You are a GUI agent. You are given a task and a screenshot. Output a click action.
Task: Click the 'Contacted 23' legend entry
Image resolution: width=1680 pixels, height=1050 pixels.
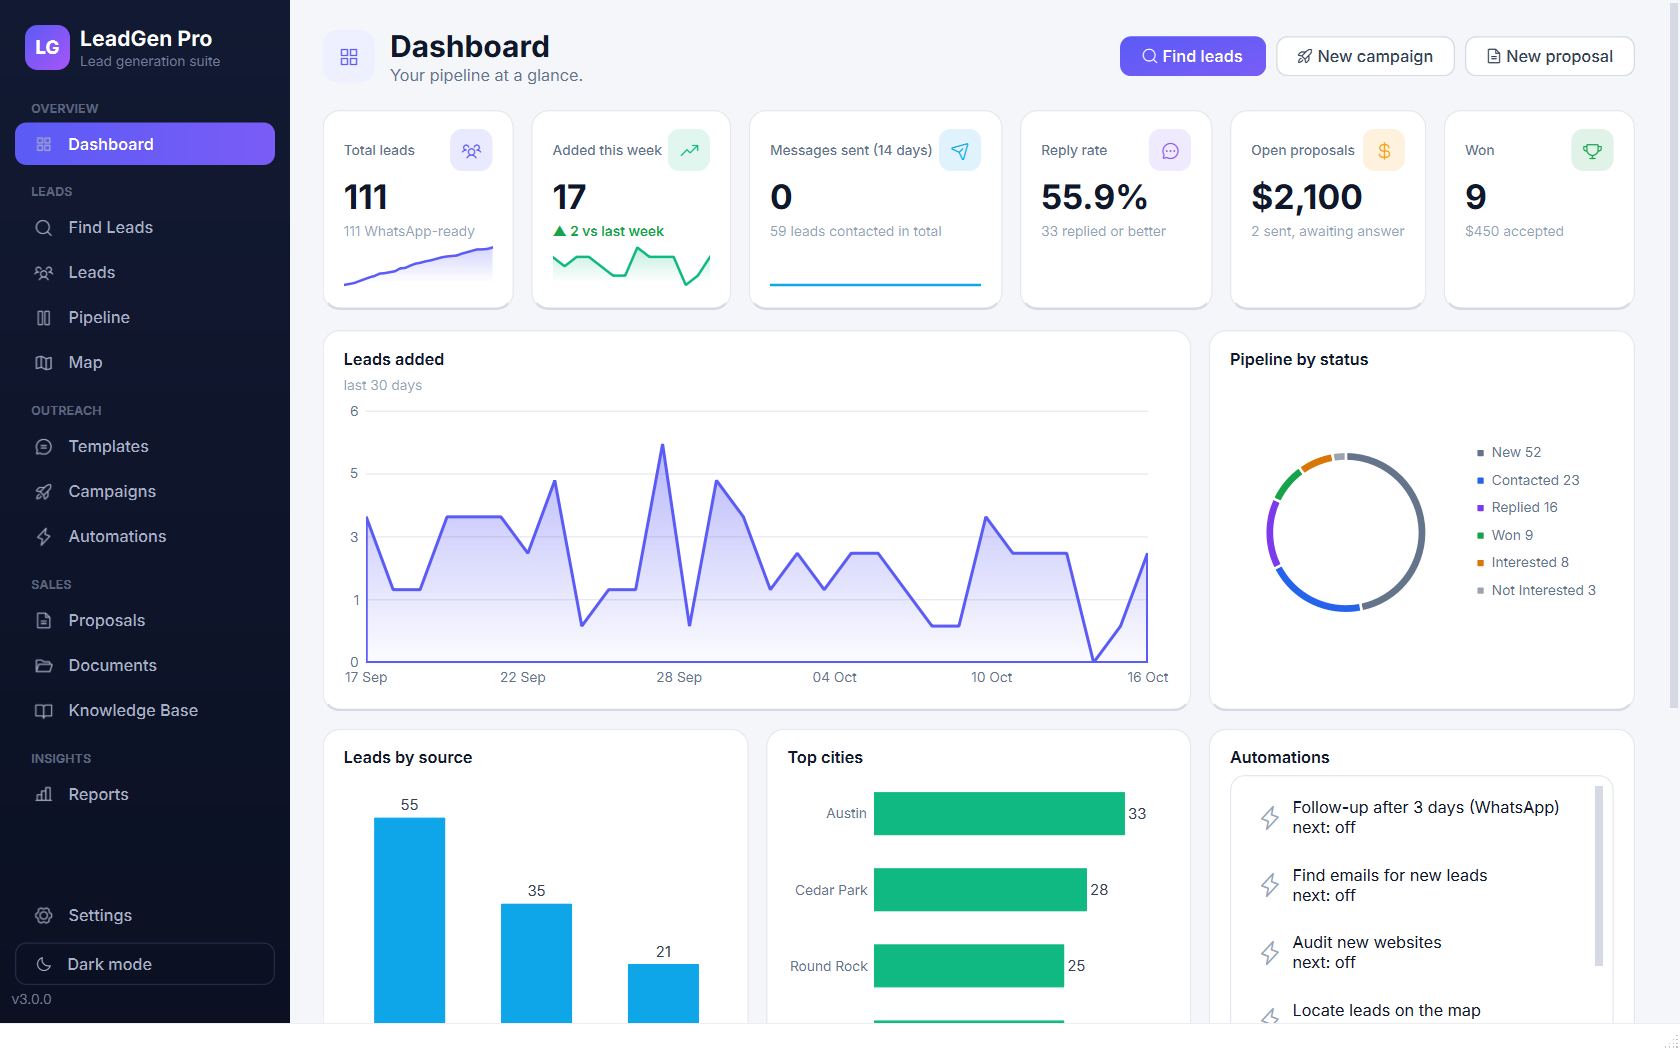click(x=1528, y=481)
